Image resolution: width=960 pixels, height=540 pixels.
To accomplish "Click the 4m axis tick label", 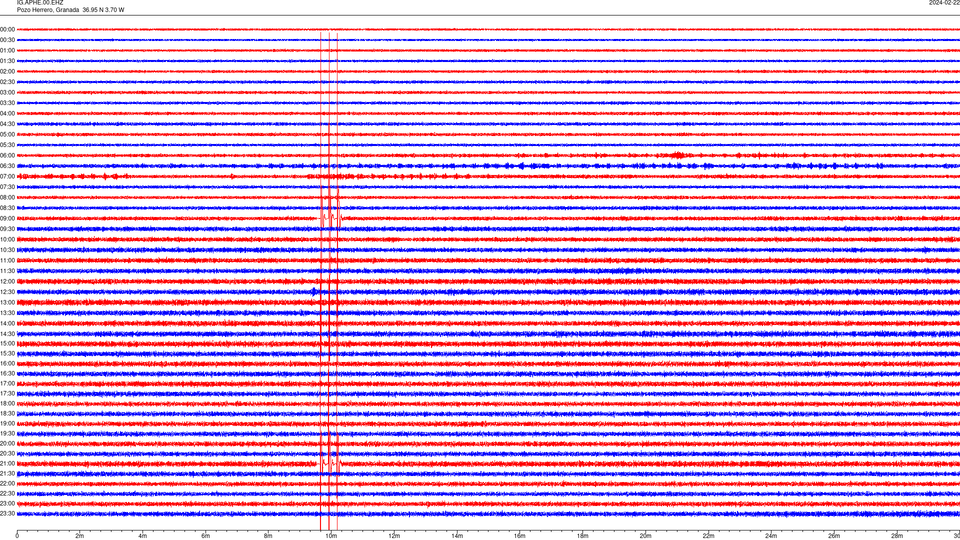I will click(x=143, y=536).
